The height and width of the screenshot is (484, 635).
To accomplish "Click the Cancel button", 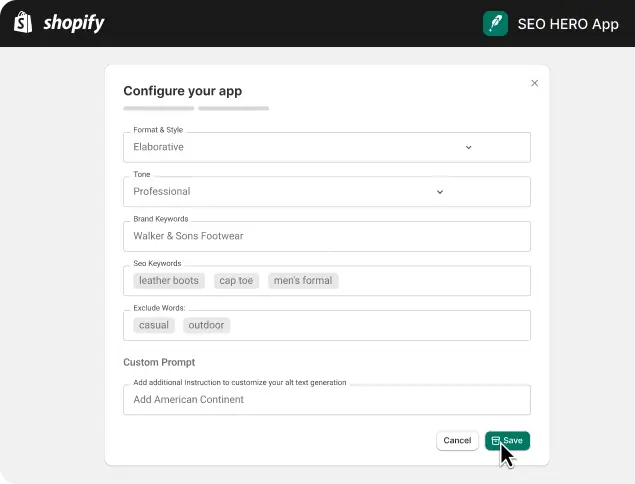I will (457, 440).
